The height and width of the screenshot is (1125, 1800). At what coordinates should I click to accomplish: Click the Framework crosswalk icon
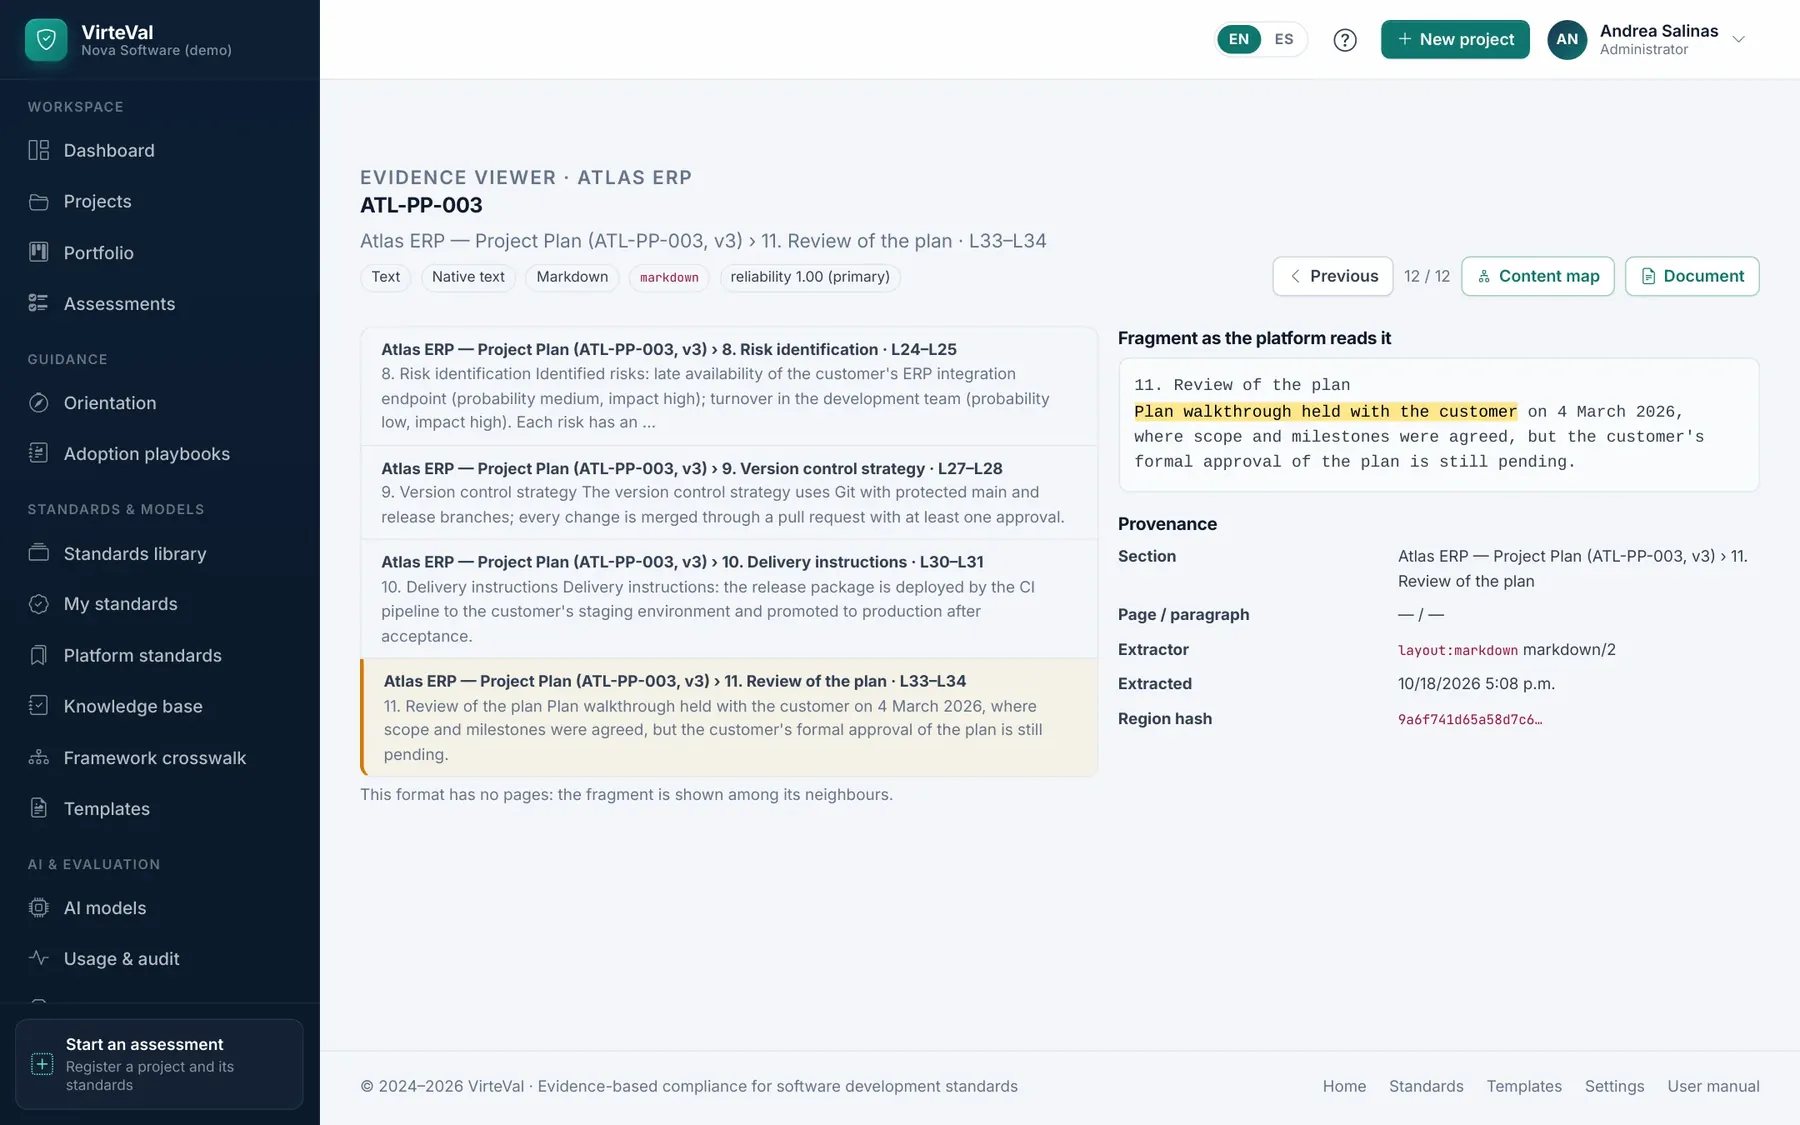[39, 757]
